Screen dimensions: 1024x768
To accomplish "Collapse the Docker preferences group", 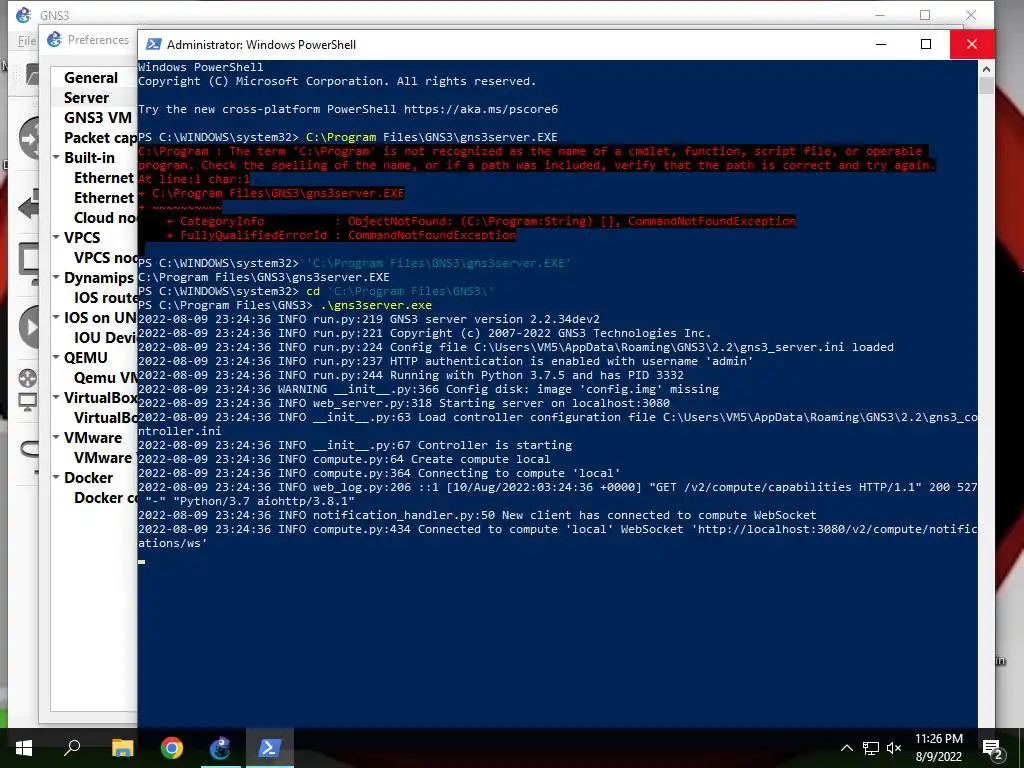I will (x=56, y=477).
